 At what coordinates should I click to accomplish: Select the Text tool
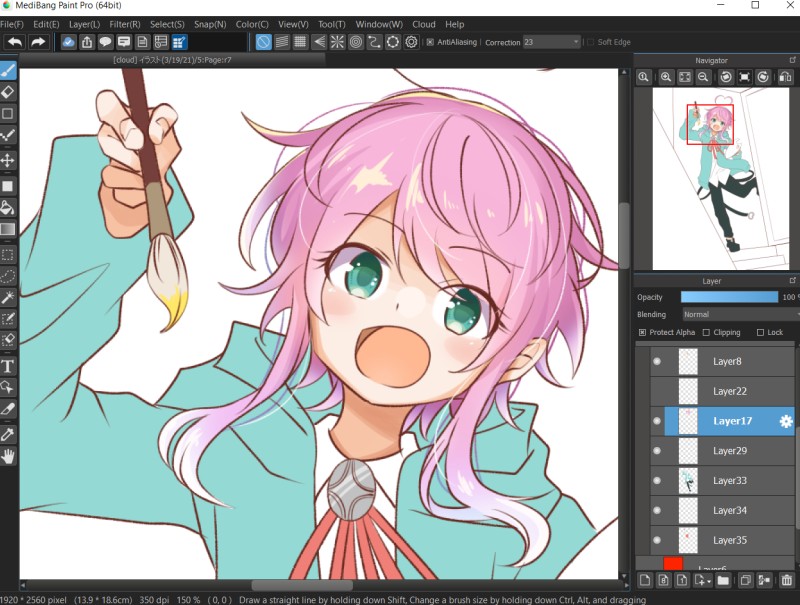(8, 366)
